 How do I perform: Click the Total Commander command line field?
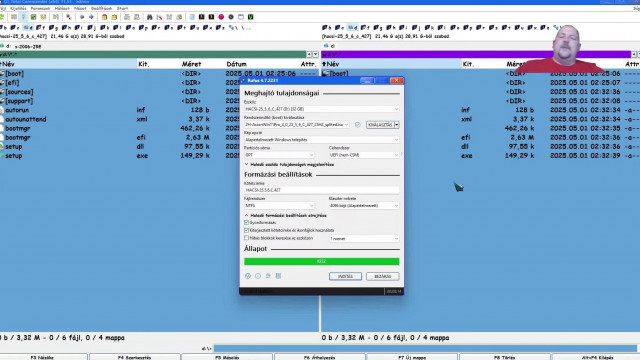click(x=425, y=349)
